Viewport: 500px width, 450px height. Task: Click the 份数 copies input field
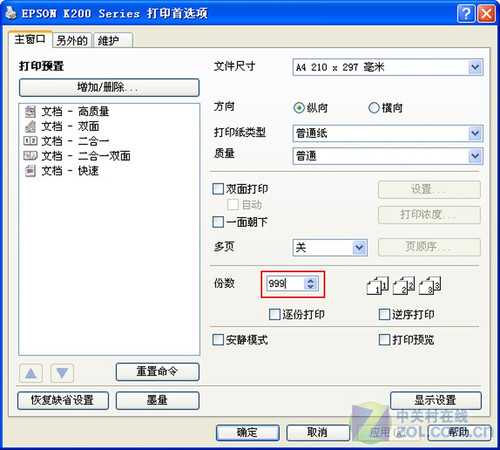(286, 284)
